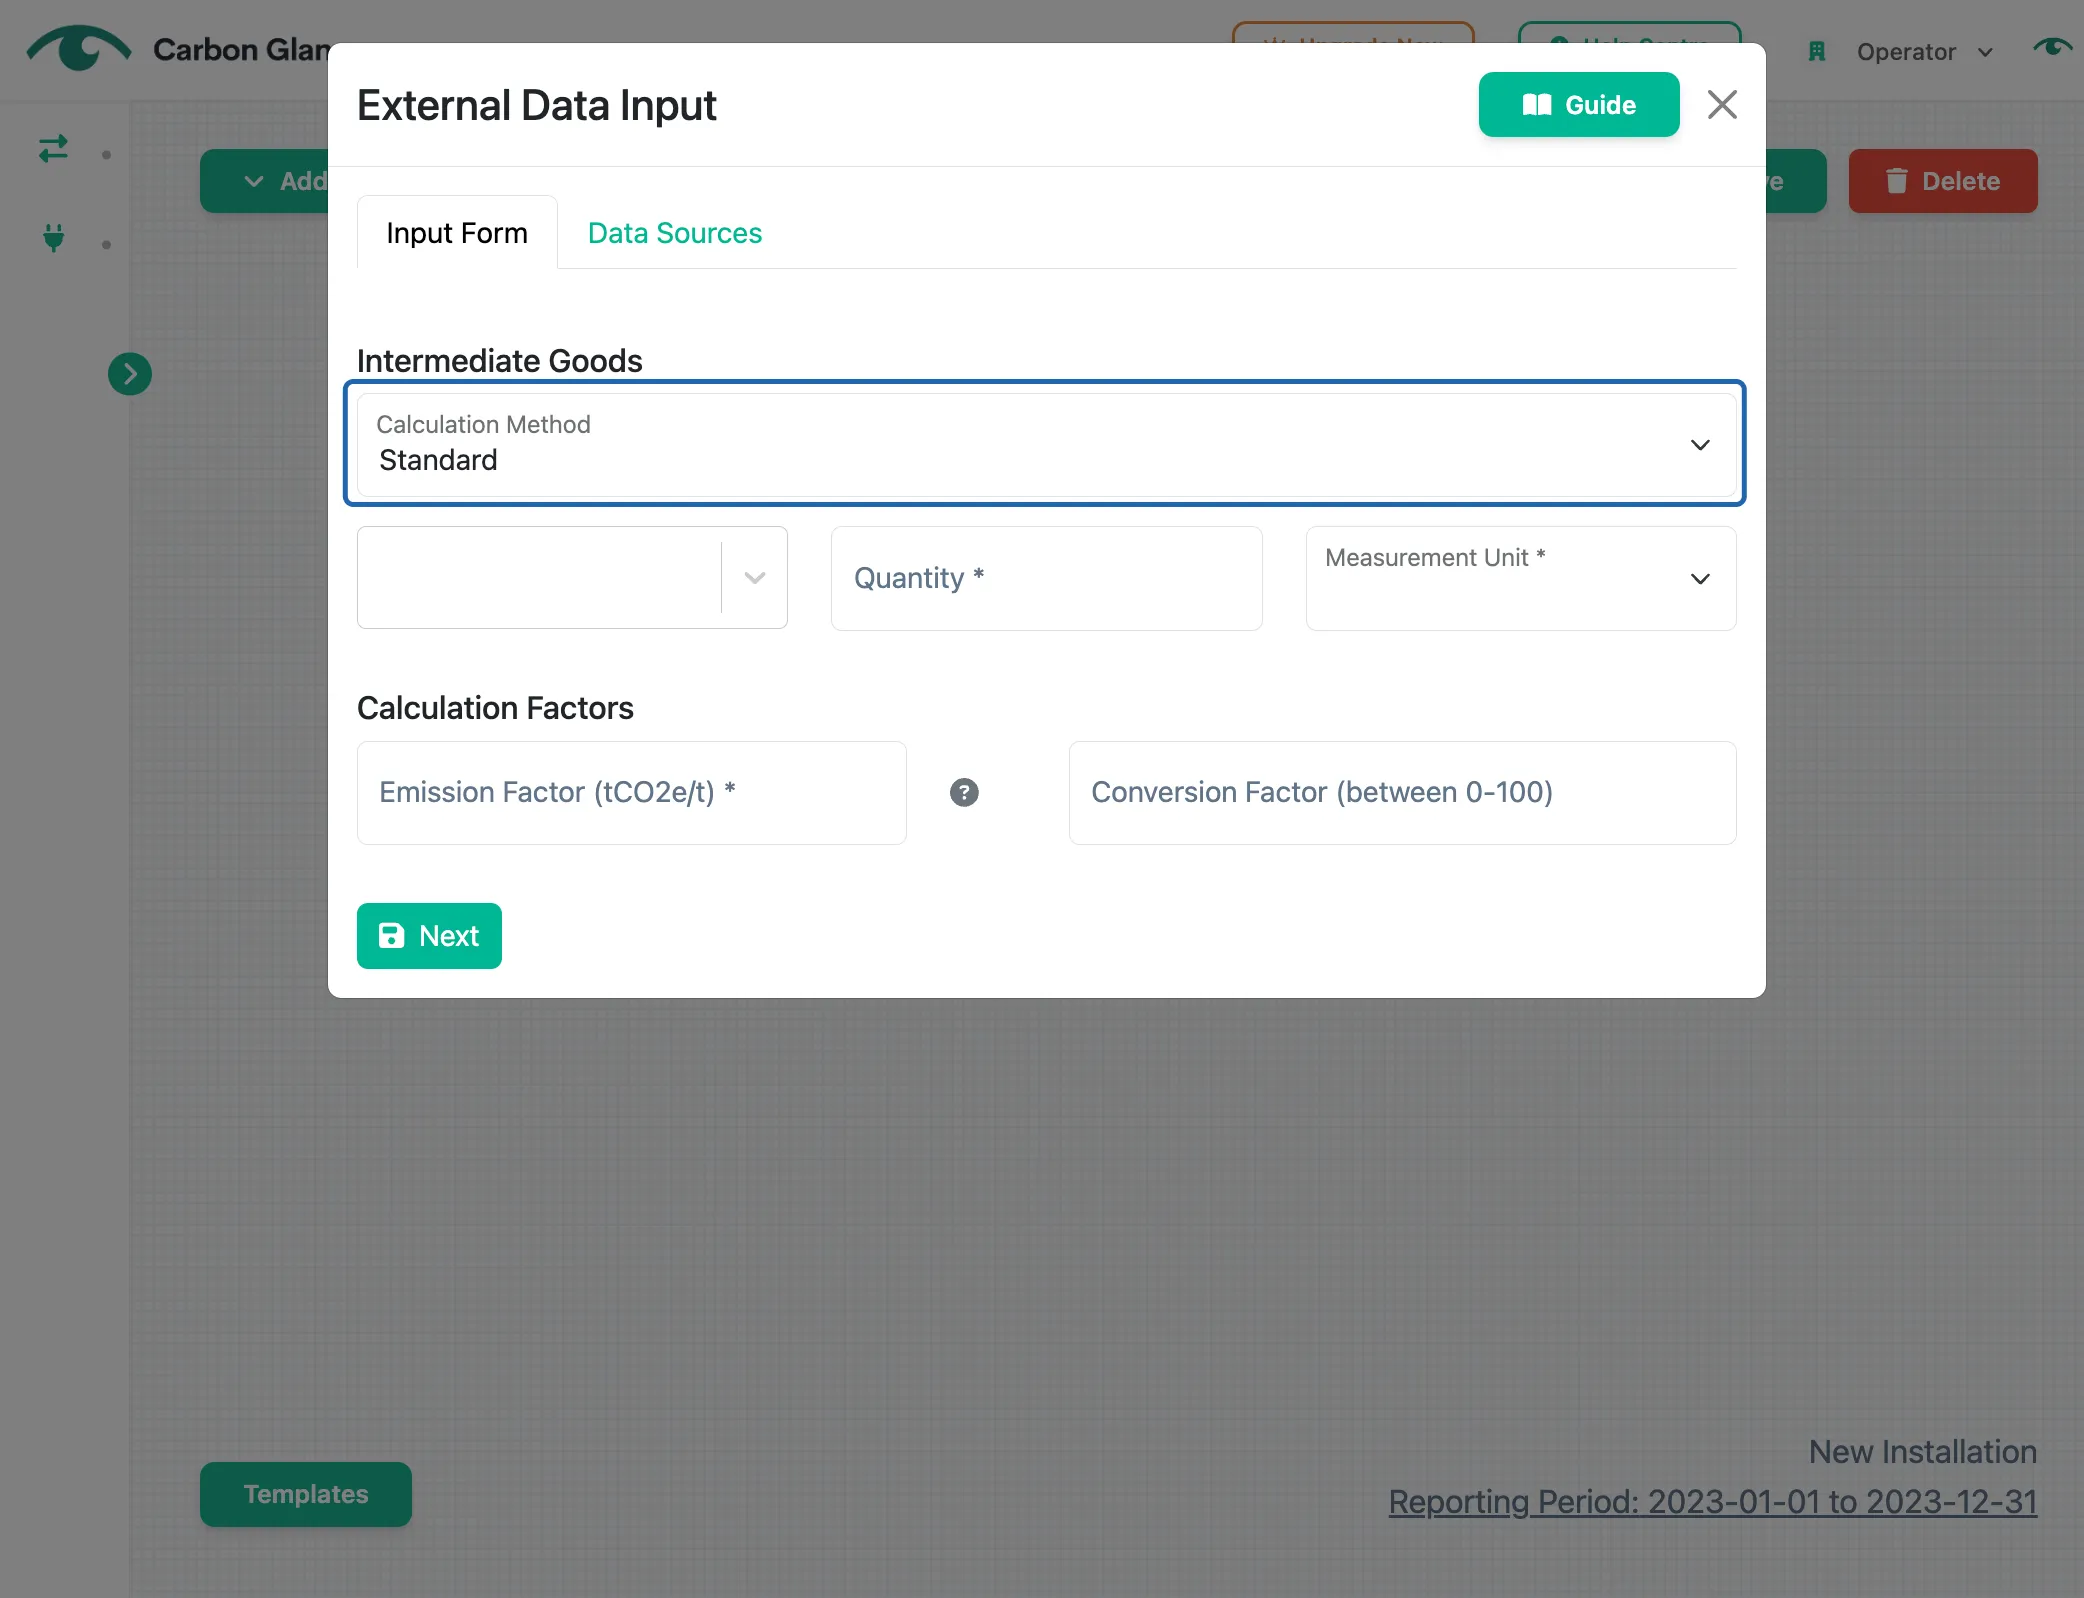Viewport: 2084px width, 1598px height.
Task: Click the eye icon at top right
Action: 2051,47
